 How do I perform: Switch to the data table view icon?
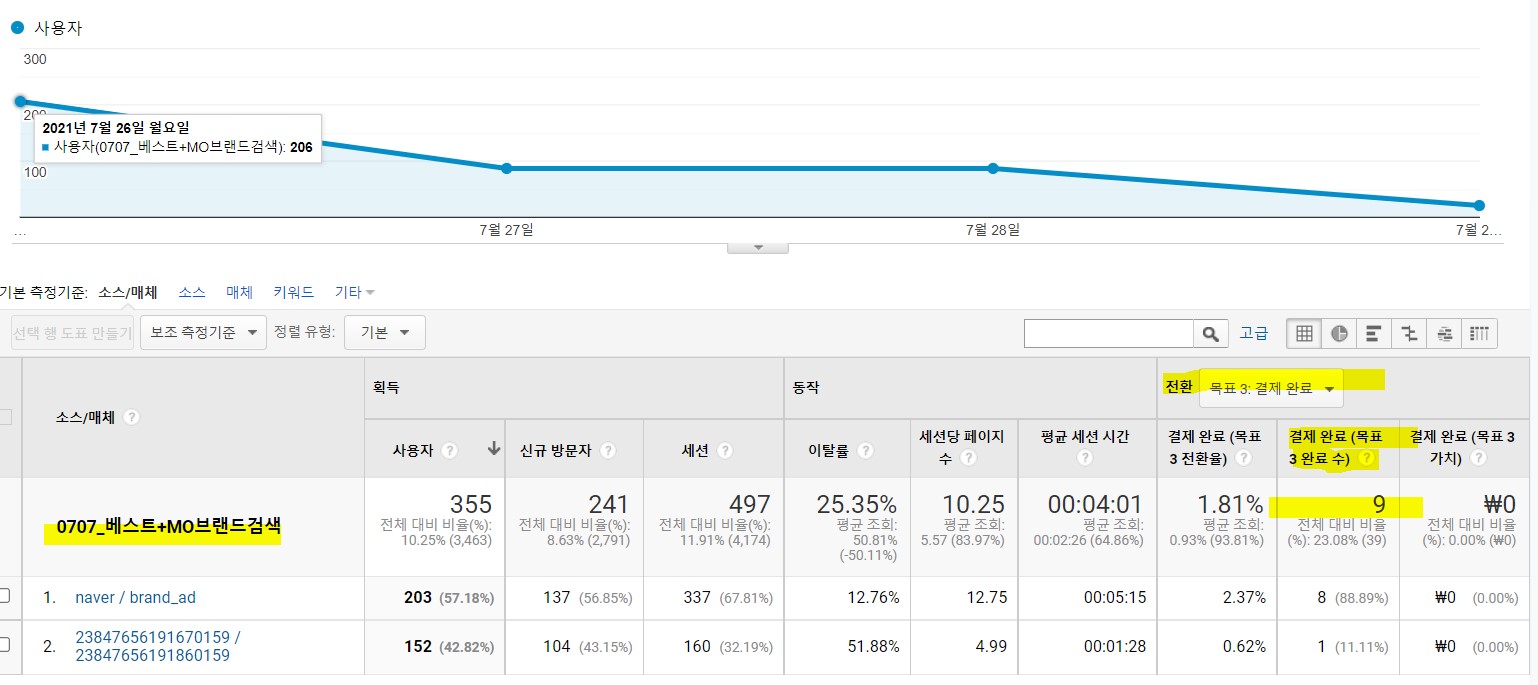click(1304, 334)
